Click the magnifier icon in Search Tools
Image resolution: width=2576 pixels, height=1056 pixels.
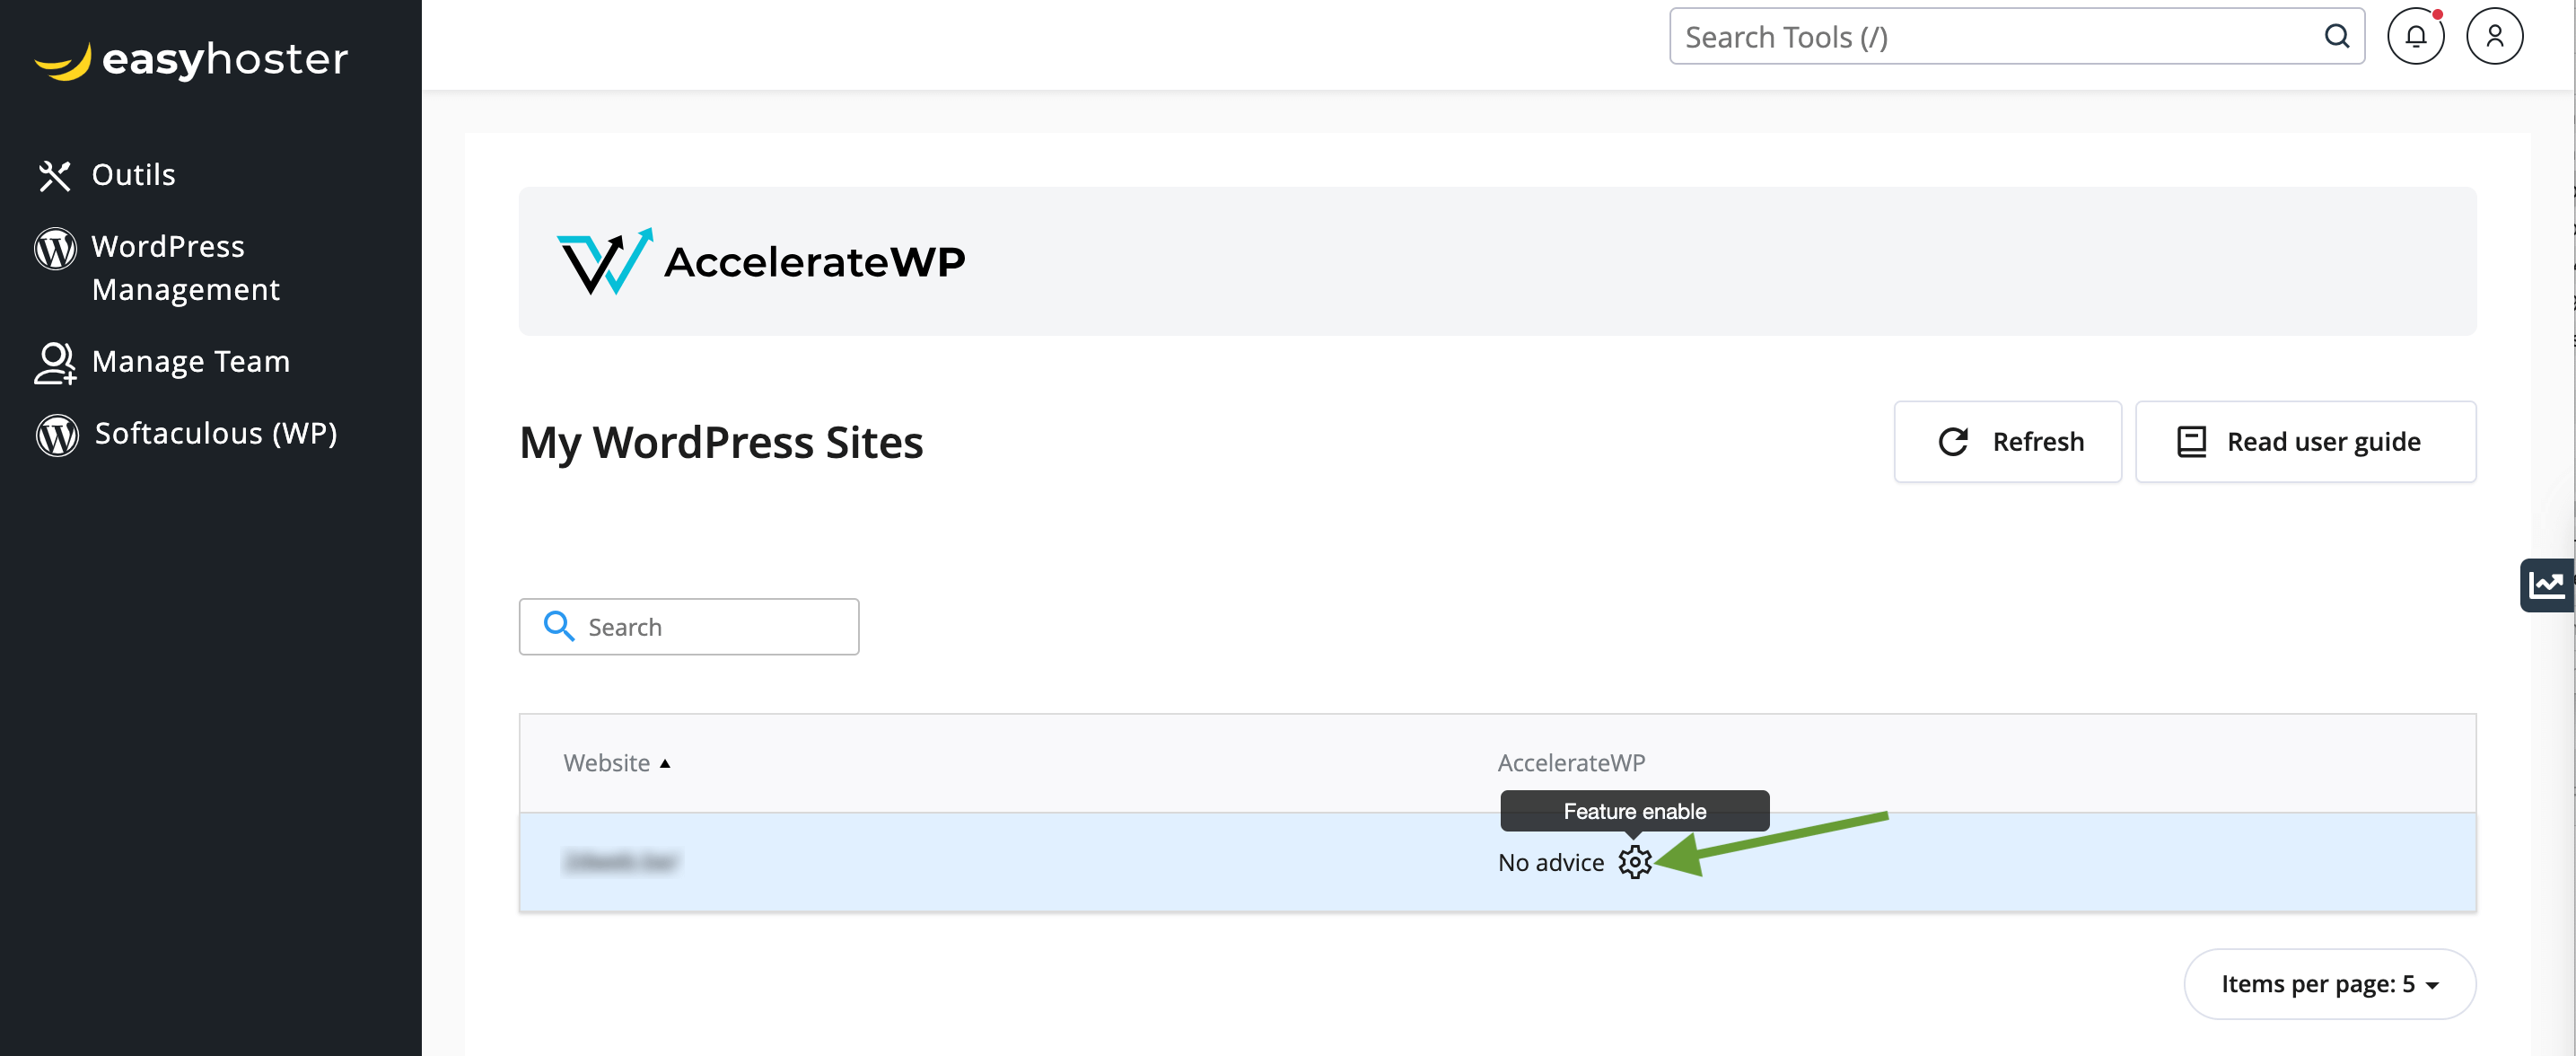(2336, 37)
